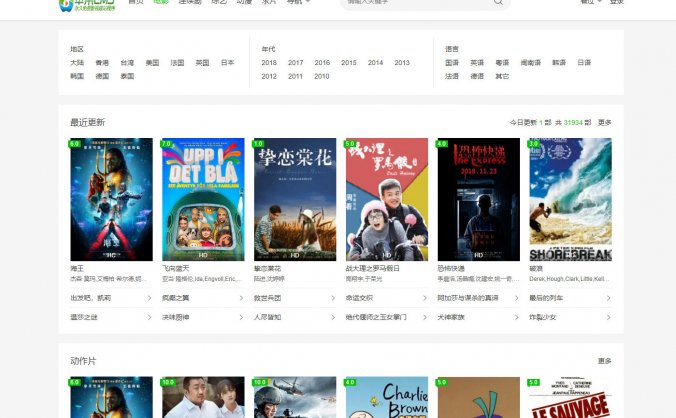The width and height of the screenshot is (676, 418).
Task: Select year 2014 filter
Action: (x=376, y=62)
